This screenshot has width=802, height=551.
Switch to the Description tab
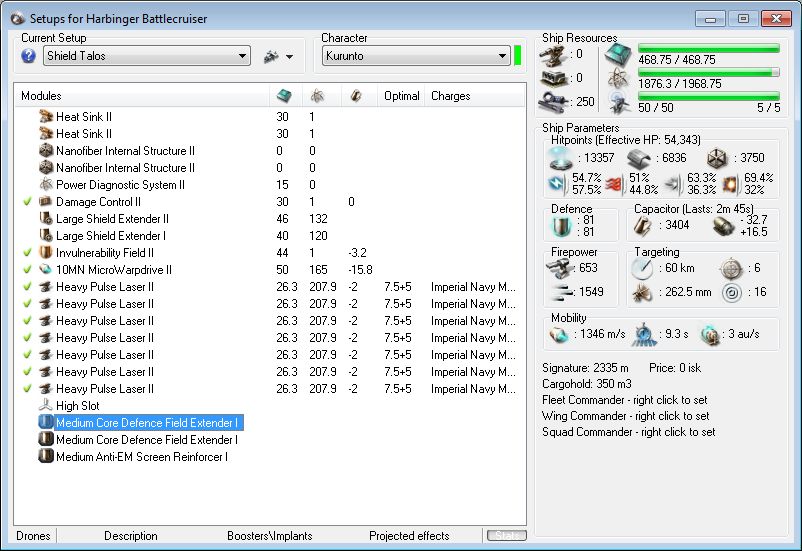(131, 536)
